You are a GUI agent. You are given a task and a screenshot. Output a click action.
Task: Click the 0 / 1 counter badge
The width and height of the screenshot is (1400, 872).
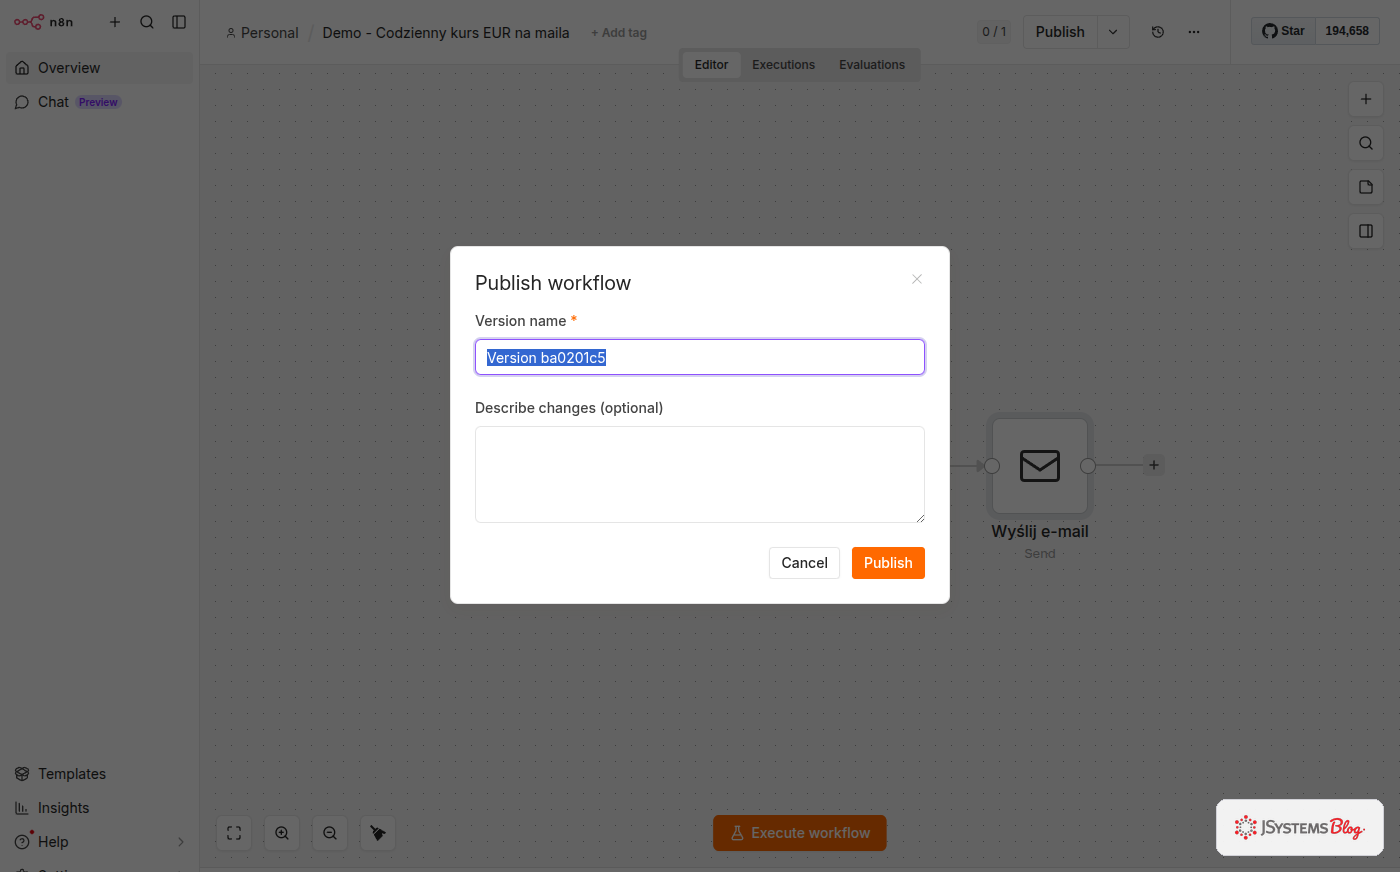tap(994, 32)
